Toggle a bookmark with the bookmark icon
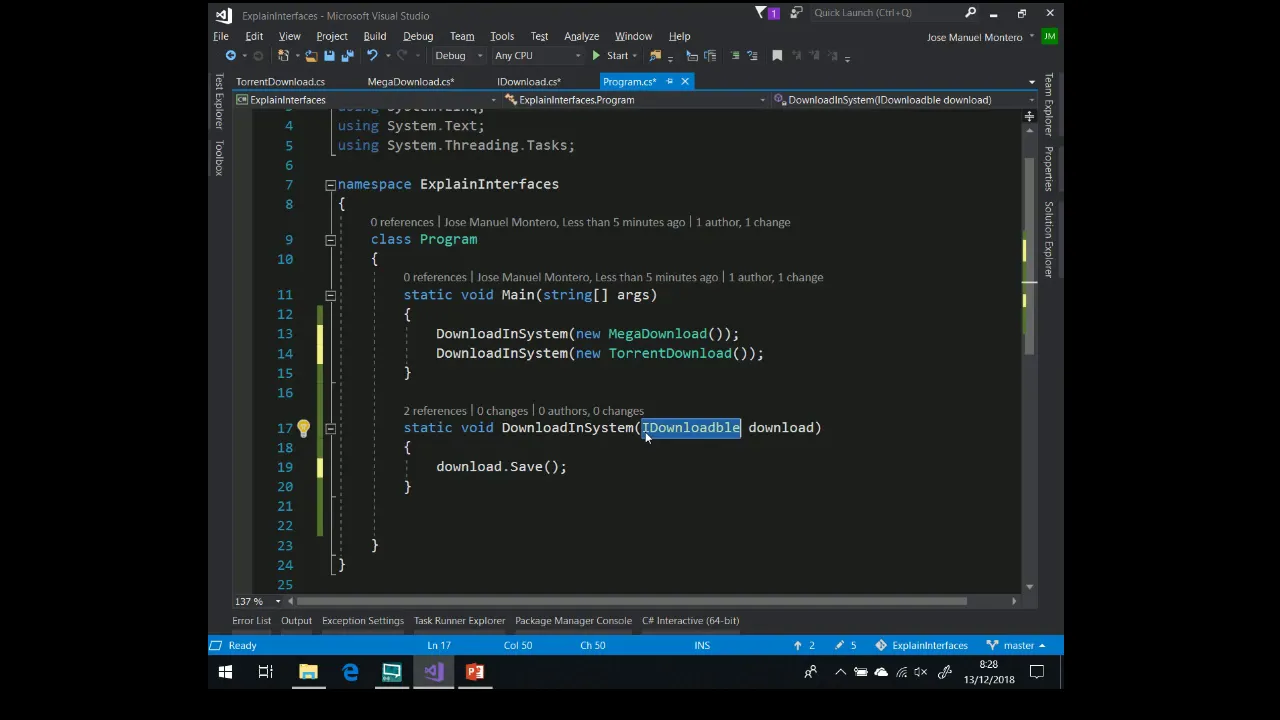Viewport: 1280px width, 720px height. pos(777,55)
